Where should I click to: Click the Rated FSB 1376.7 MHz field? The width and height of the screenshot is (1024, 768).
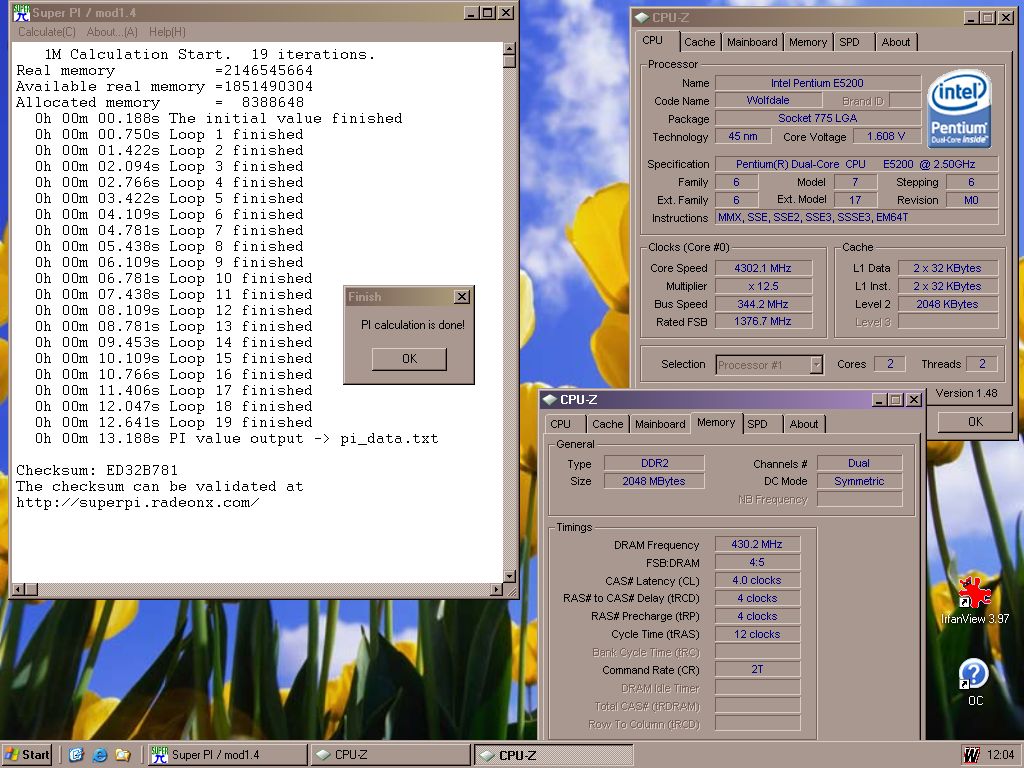763,321
